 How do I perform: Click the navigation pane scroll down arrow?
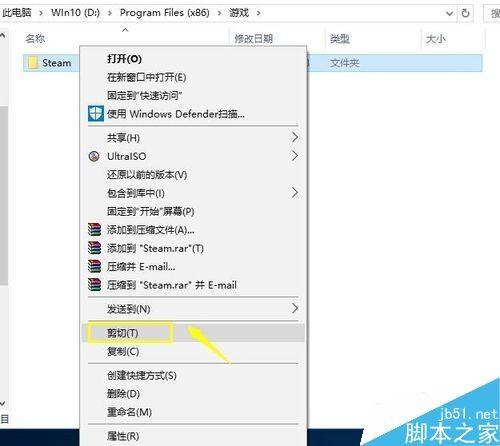[3, 404]
